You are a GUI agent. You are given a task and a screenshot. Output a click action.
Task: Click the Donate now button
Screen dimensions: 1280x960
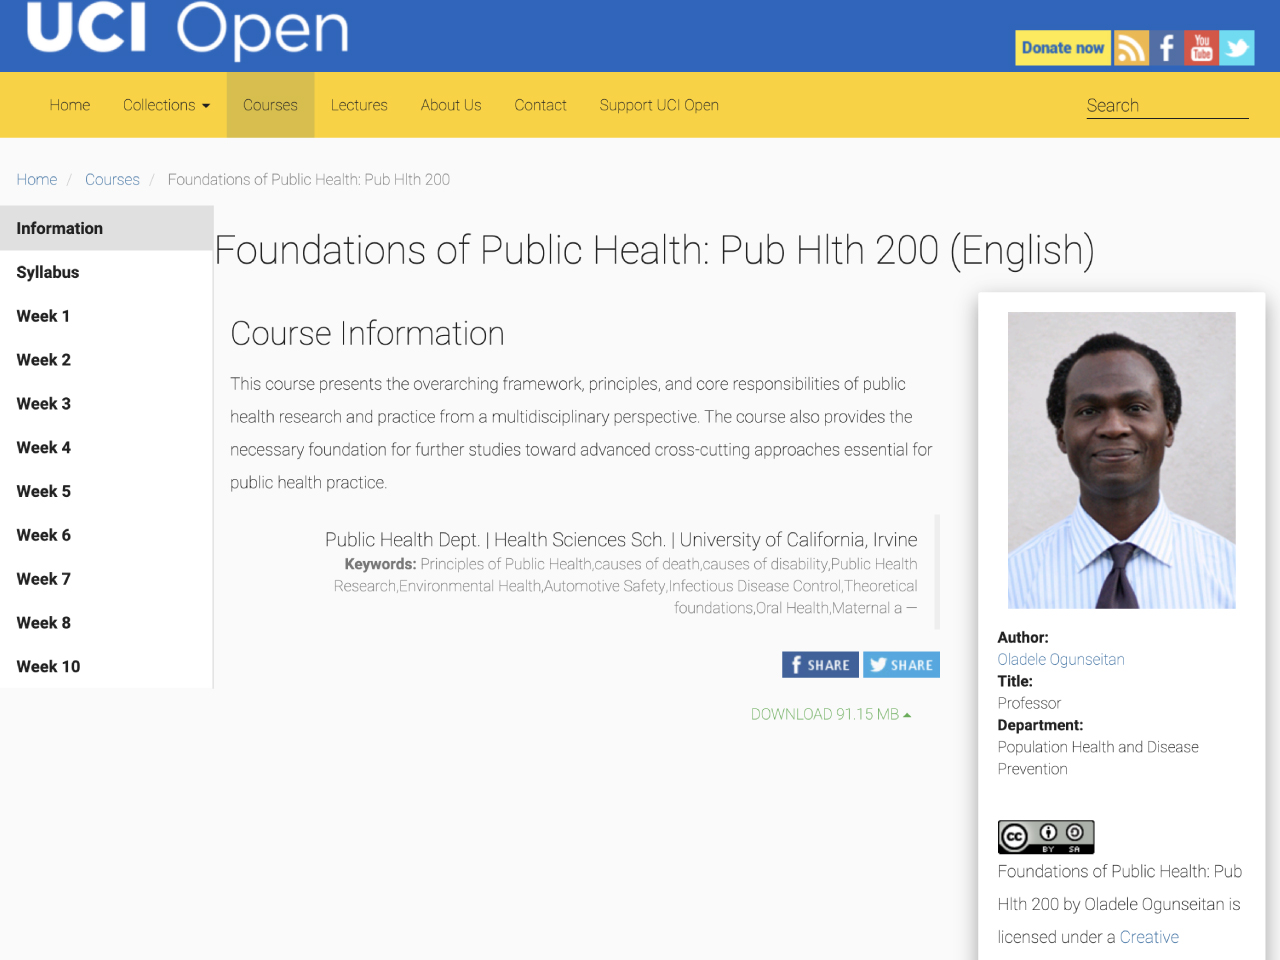1063,48
